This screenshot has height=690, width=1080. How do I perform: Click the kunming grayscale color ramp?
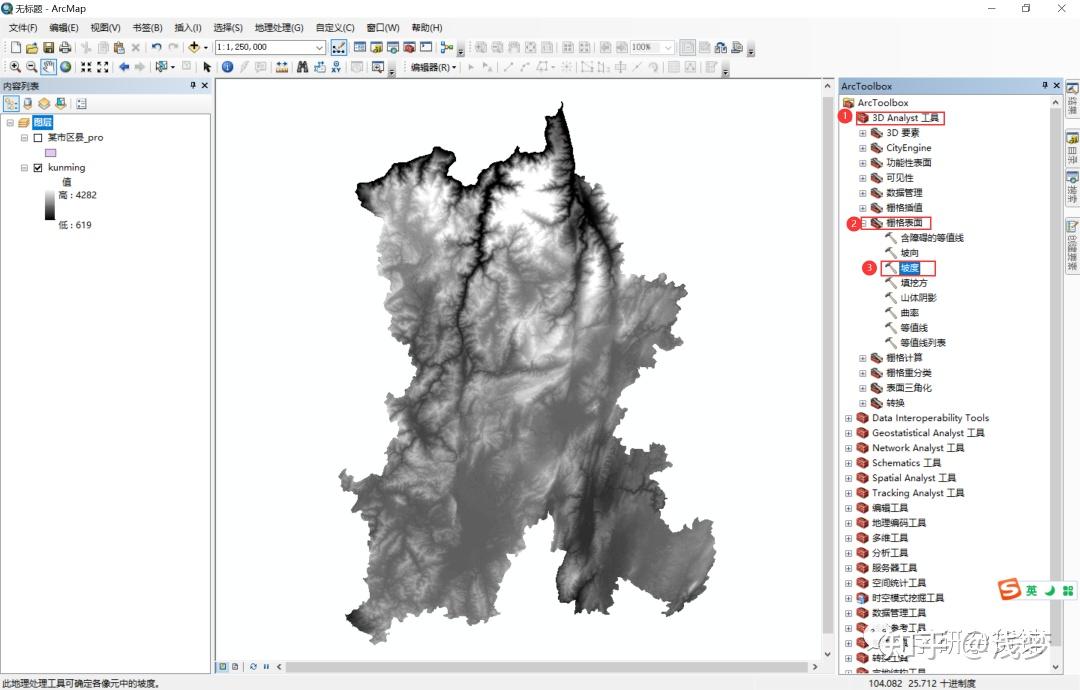50,205
